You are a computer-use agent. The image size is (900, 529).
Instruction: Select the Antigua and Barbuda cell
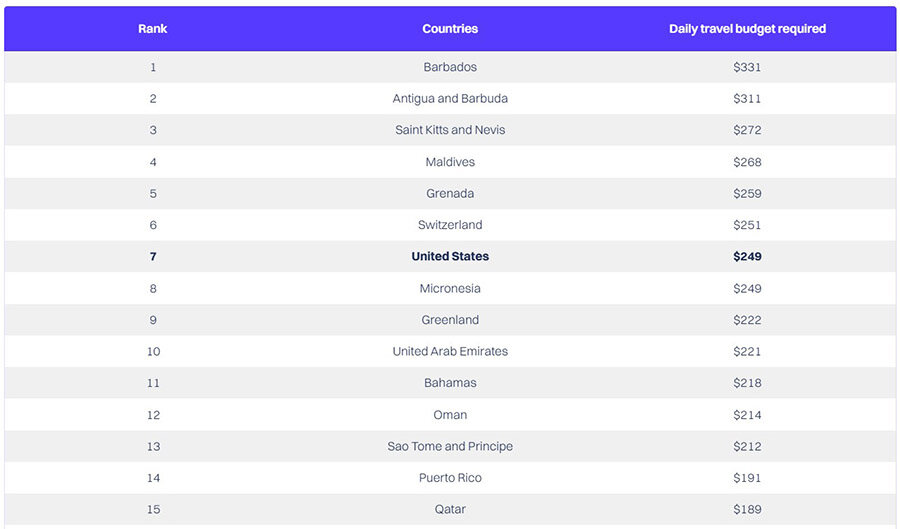450,99
